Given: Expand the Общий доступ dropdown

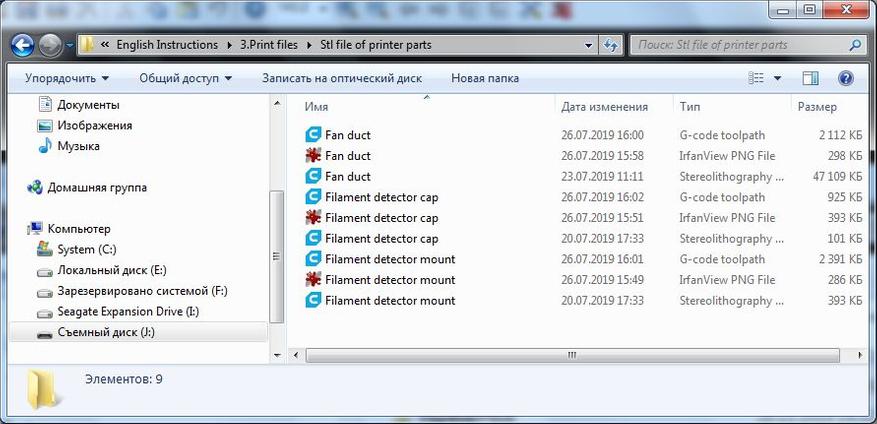Looking at the screenshot, I should click(x=185, y=78).
